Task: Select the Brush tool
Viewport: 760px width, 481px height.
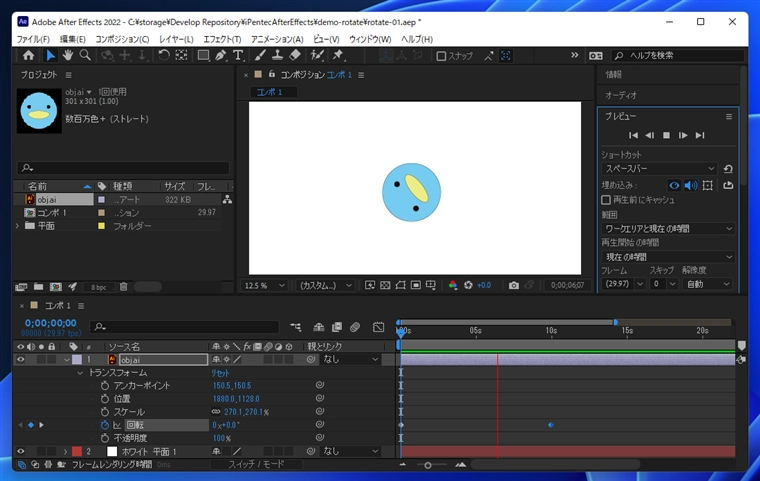Action: (x=260, y=55)
